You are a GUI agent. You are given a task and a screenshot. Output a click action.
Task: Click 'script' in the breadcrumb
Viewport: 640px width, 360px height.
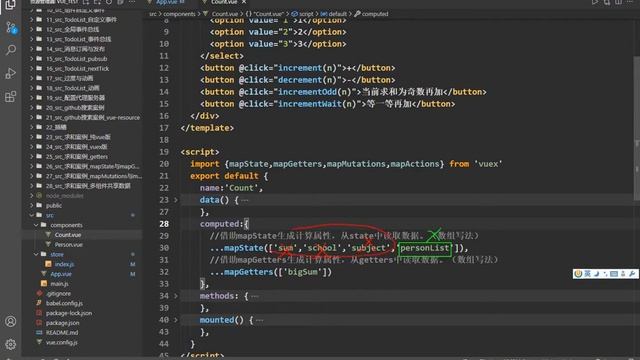point(306,14)
